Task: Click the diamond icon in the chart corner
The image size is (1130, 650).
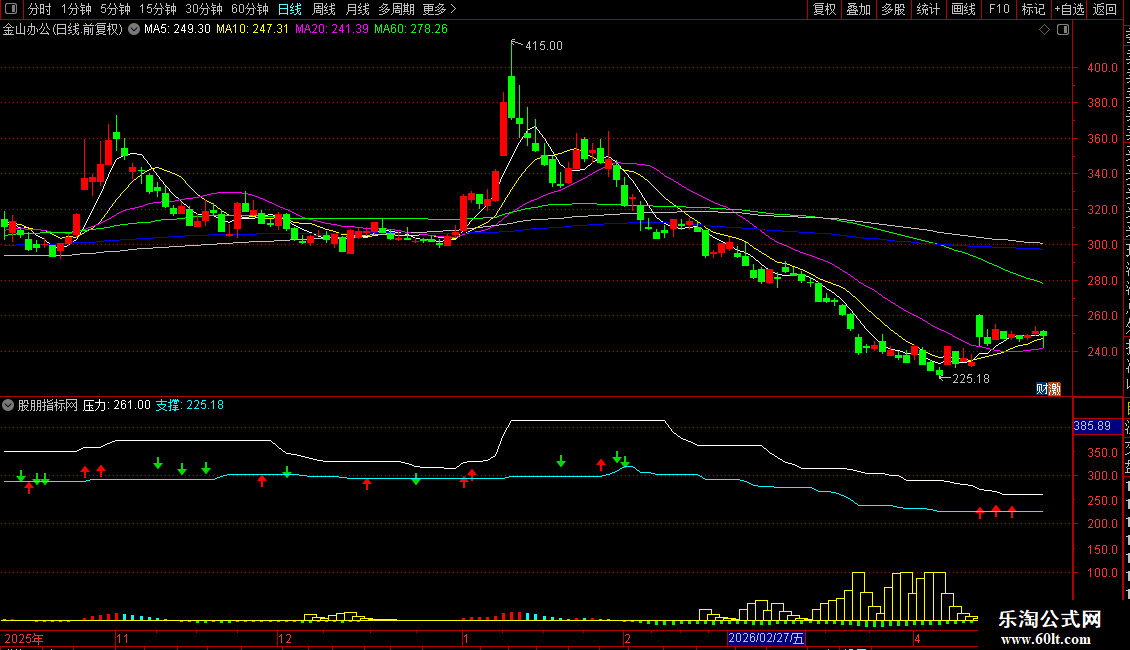Action: 1044,30
